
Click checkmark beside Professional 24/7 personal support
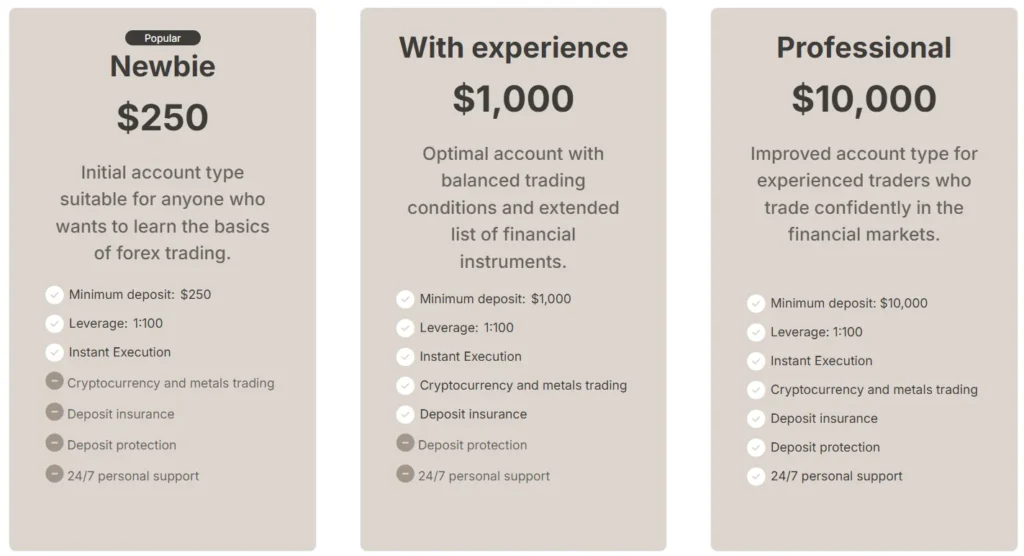pyautogui.click(x=756, y=476)
